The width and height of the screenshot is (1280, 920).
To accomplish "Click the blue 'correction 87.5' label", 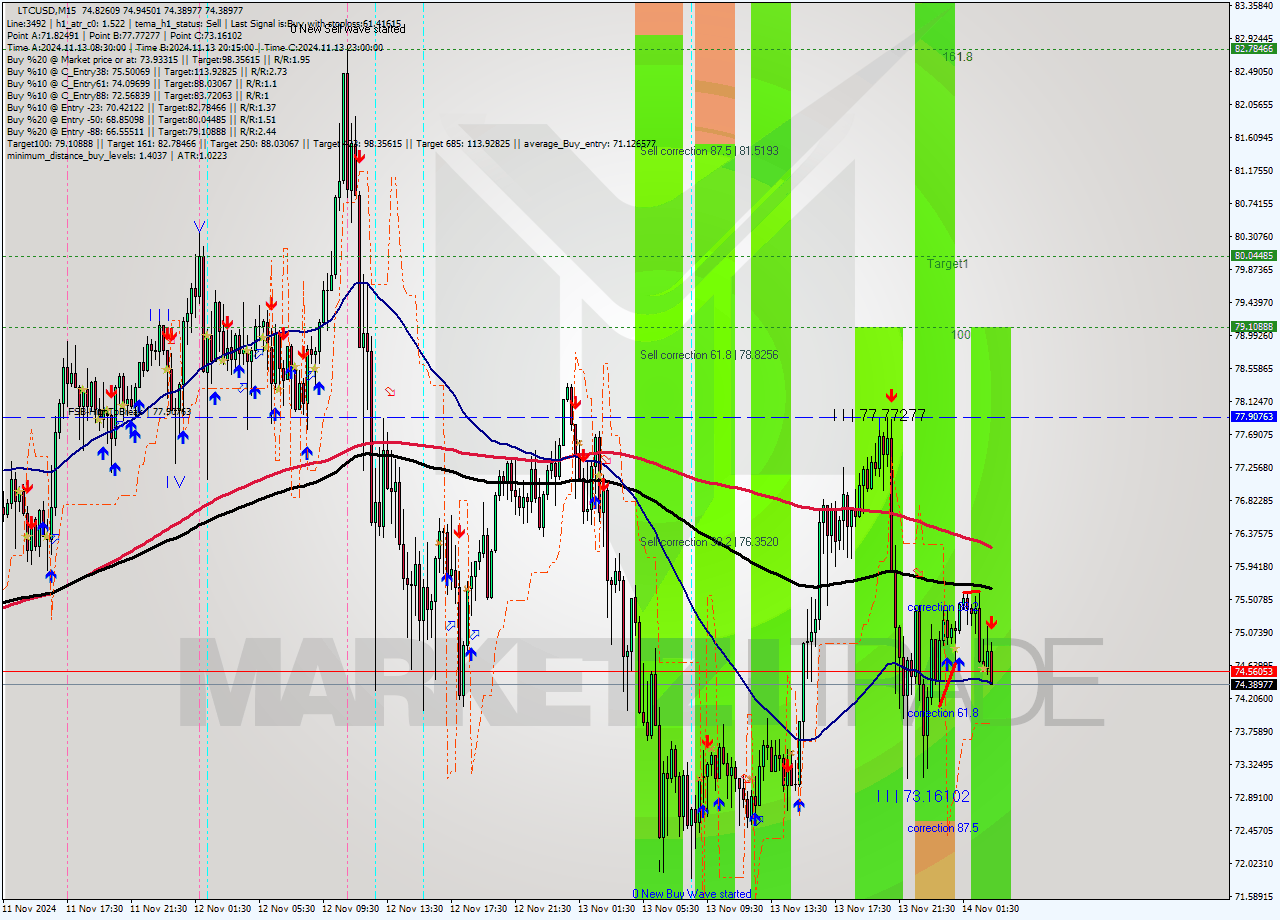I will click(x=943, y=828).
